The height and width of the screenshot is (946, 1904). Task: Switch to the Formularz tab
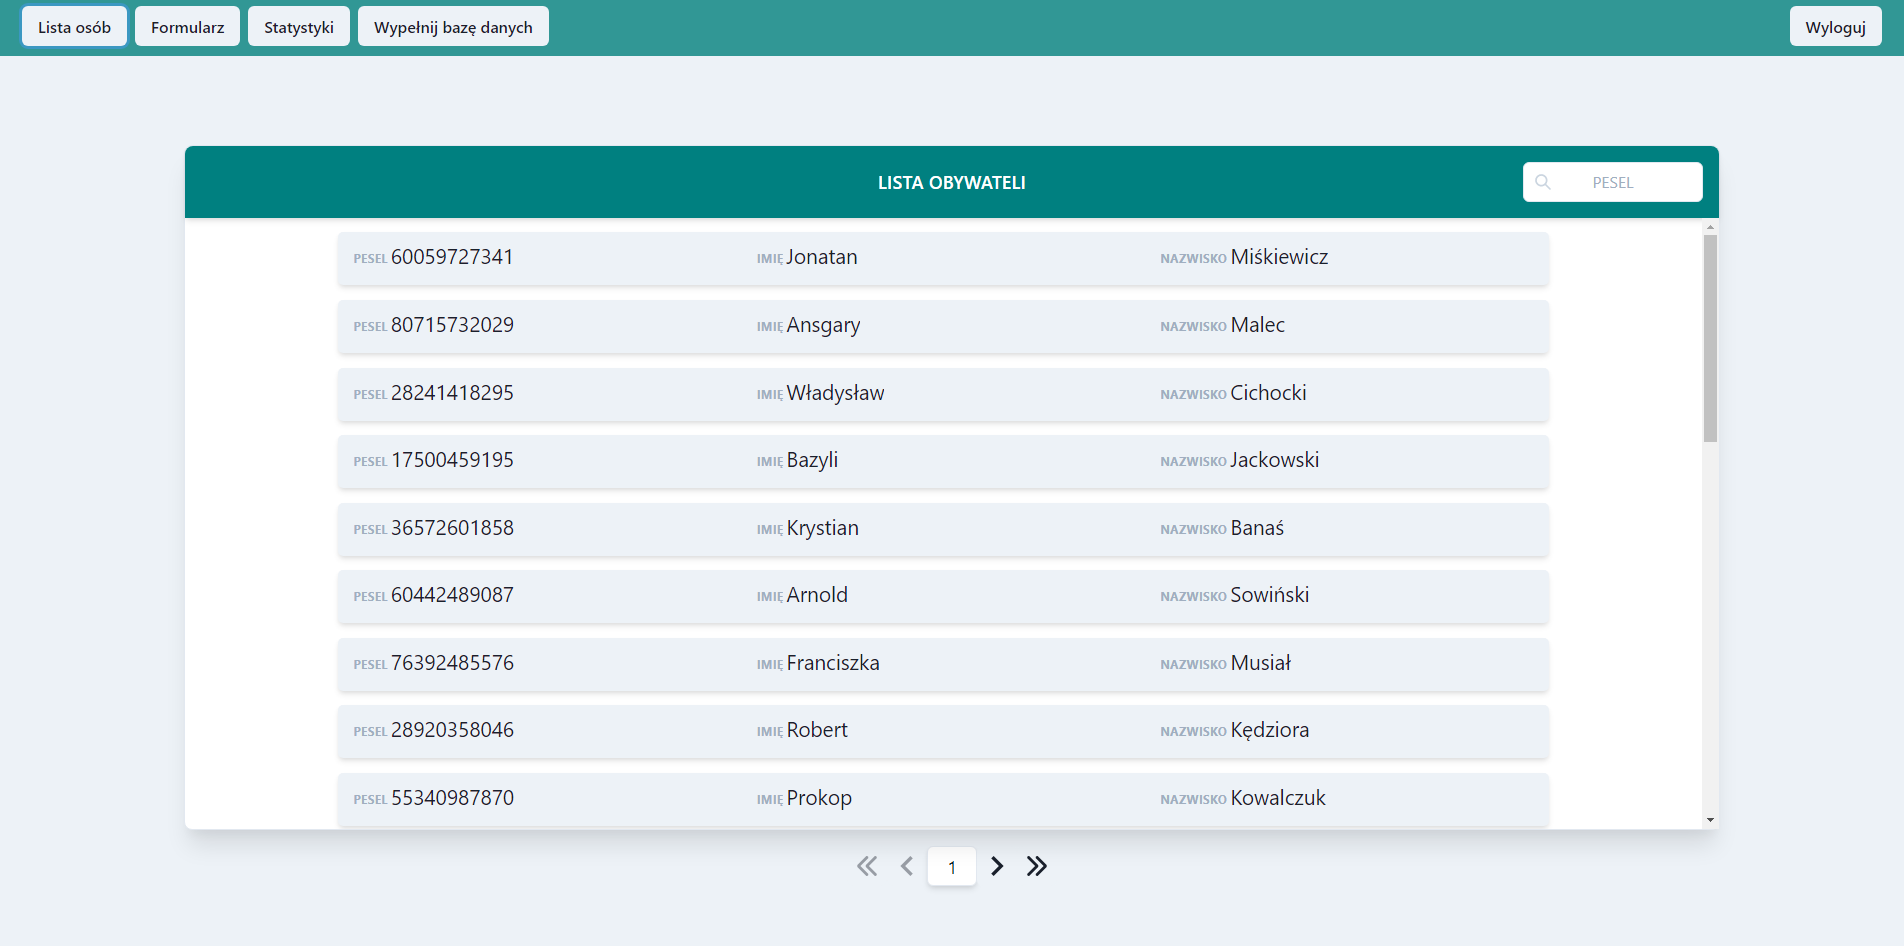187,26
